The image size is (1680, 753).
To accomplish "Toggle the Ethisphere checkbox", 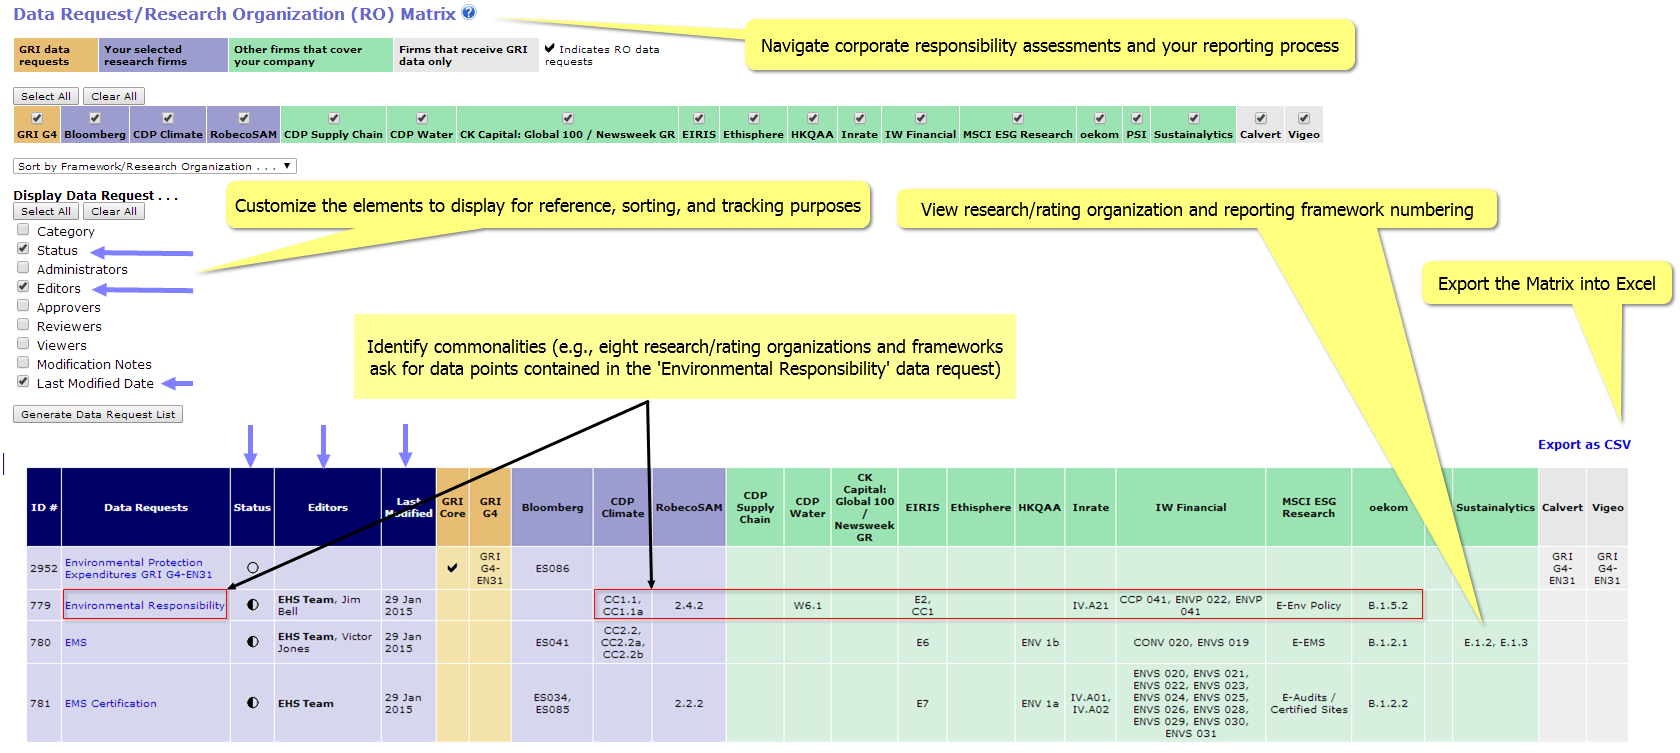I will (754, 118).
